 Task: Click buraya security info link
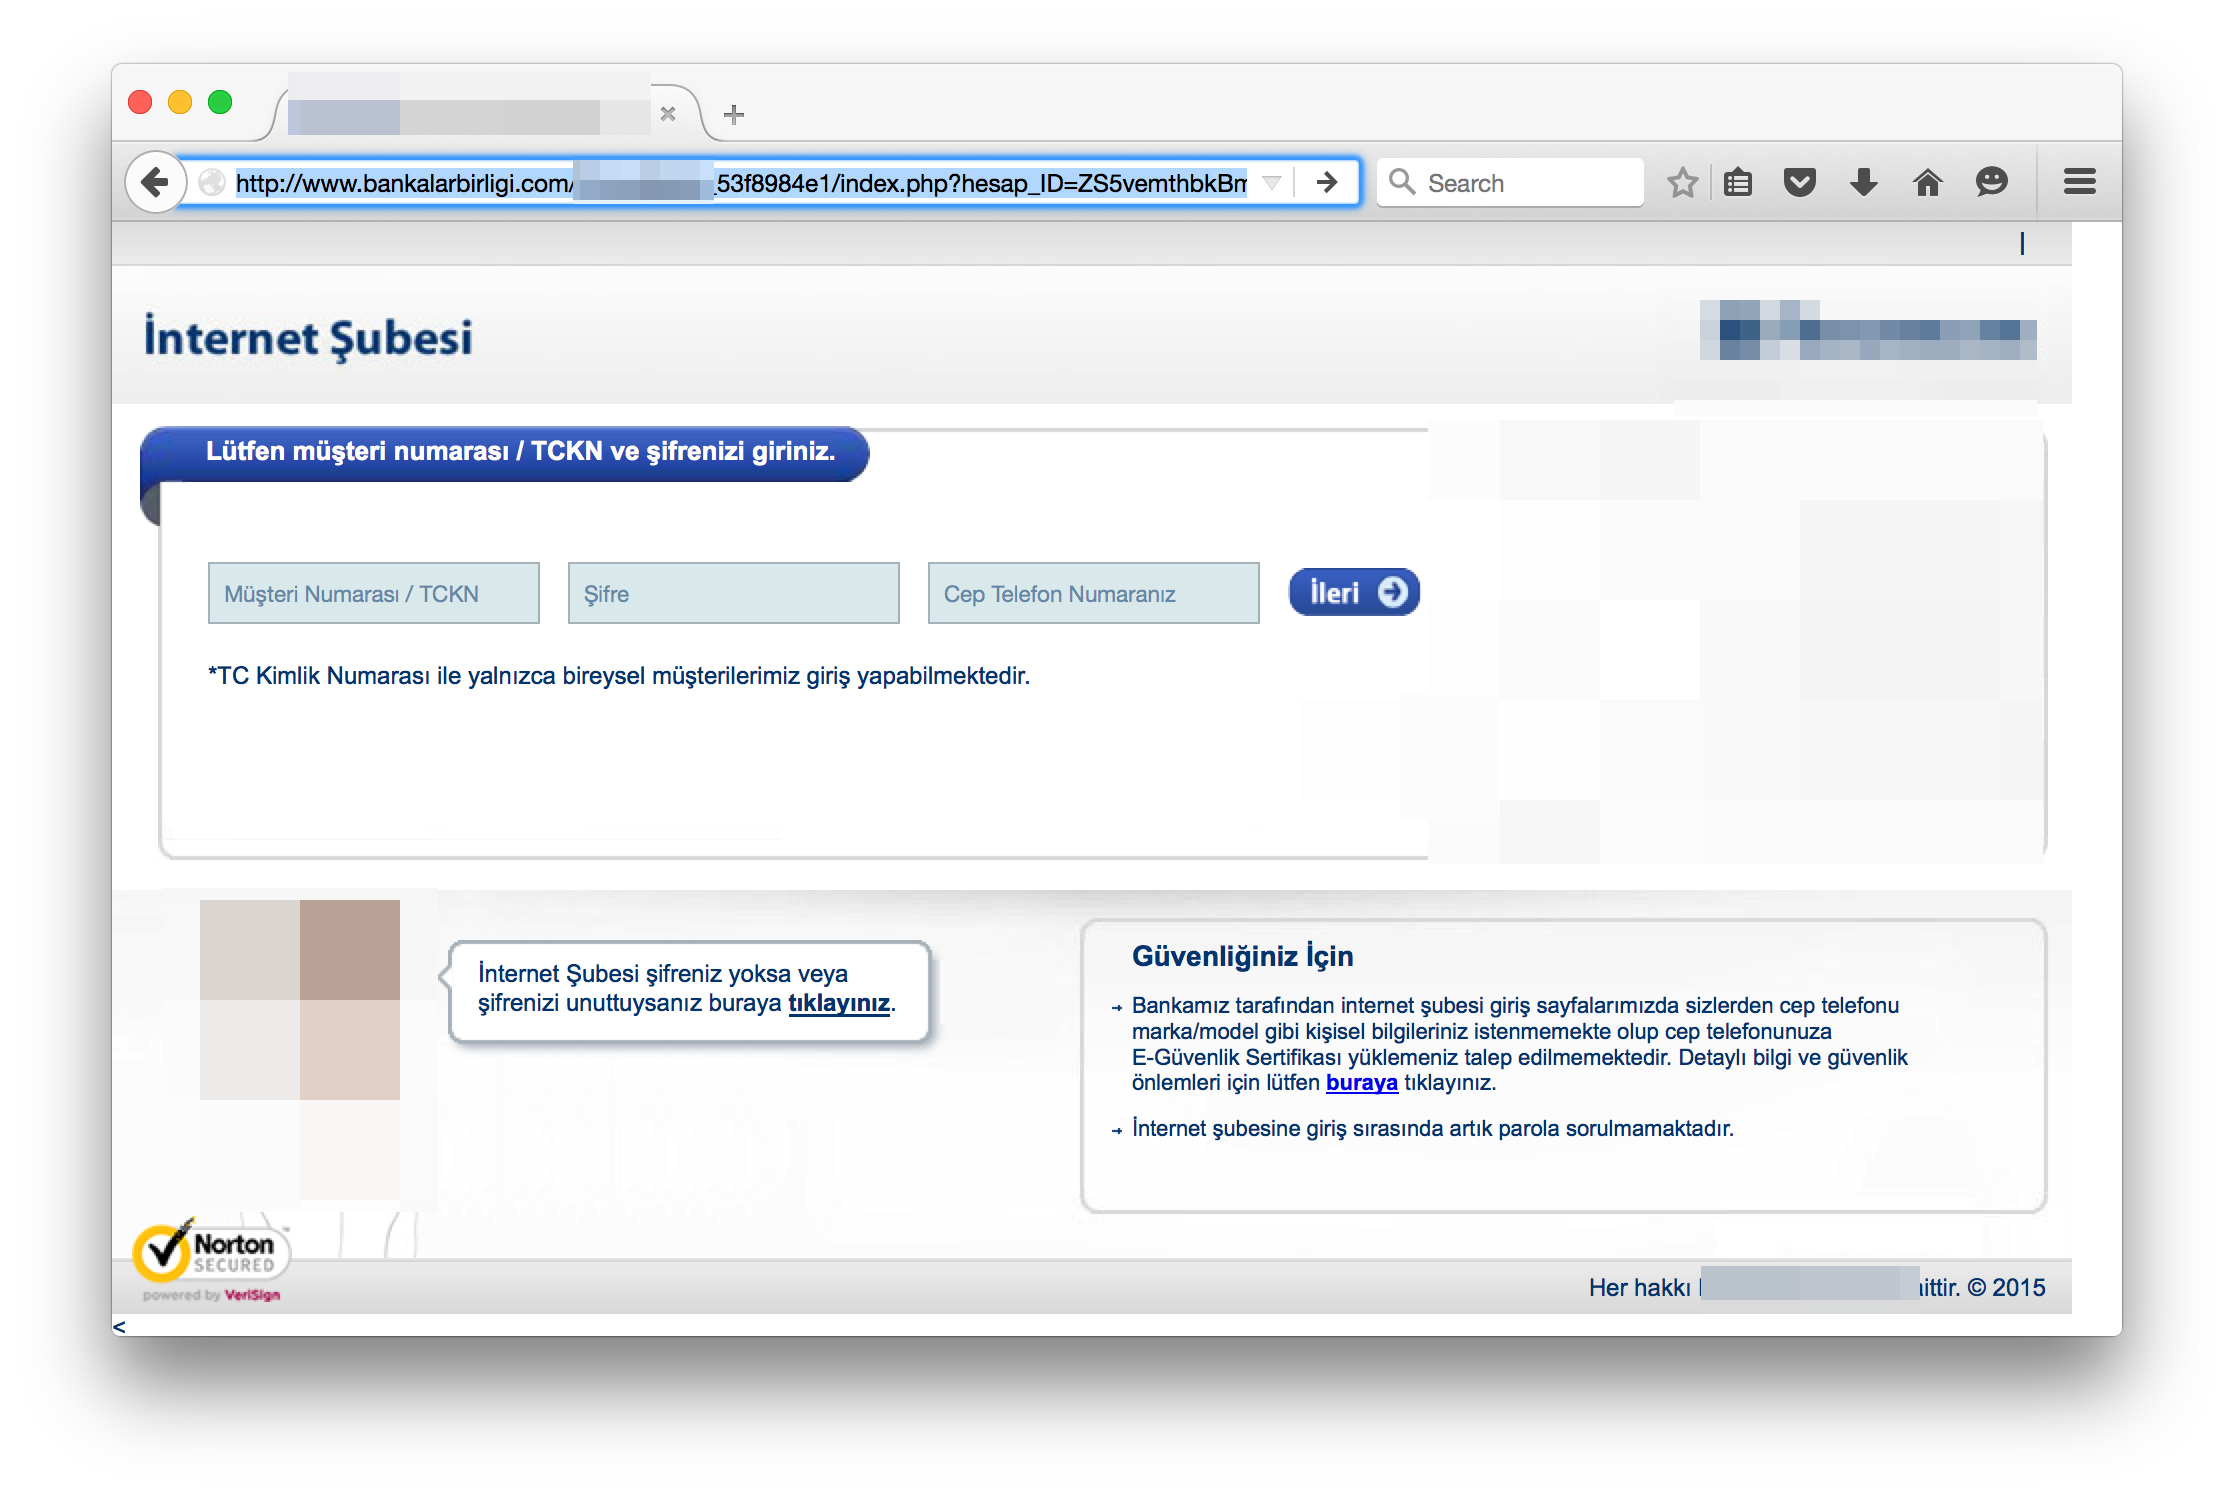tap(1351, 1080)
